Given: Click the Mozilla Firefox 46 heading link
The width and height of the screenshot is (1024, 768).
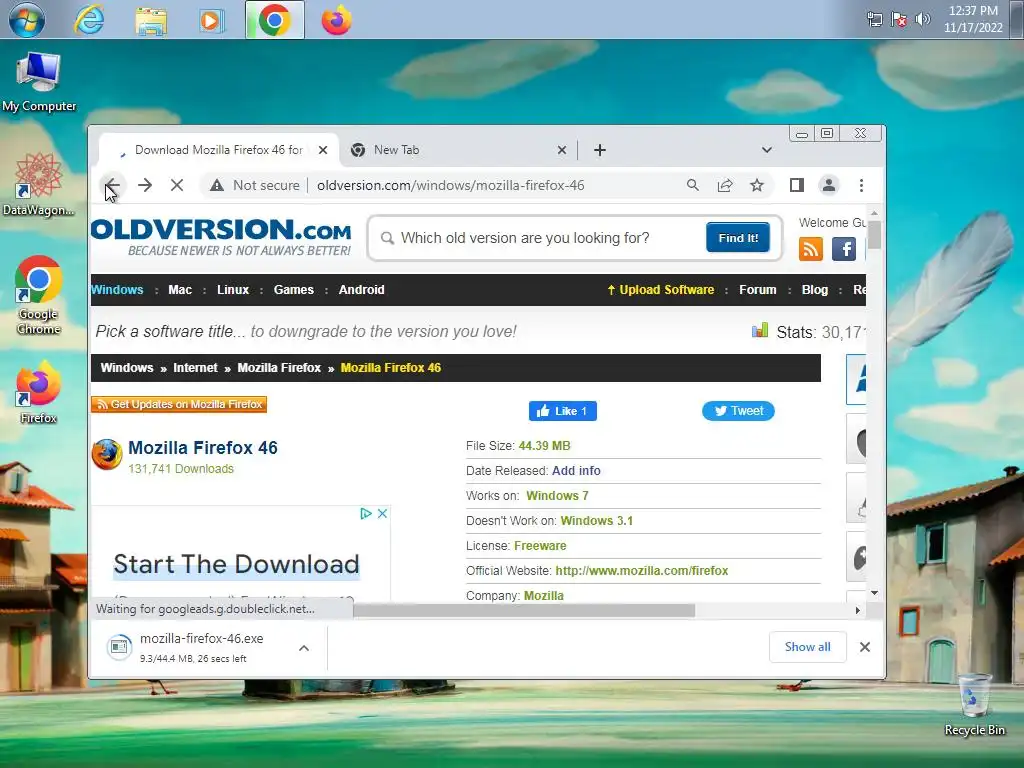Looking at the screenshot, I should (x=203, y=448).
